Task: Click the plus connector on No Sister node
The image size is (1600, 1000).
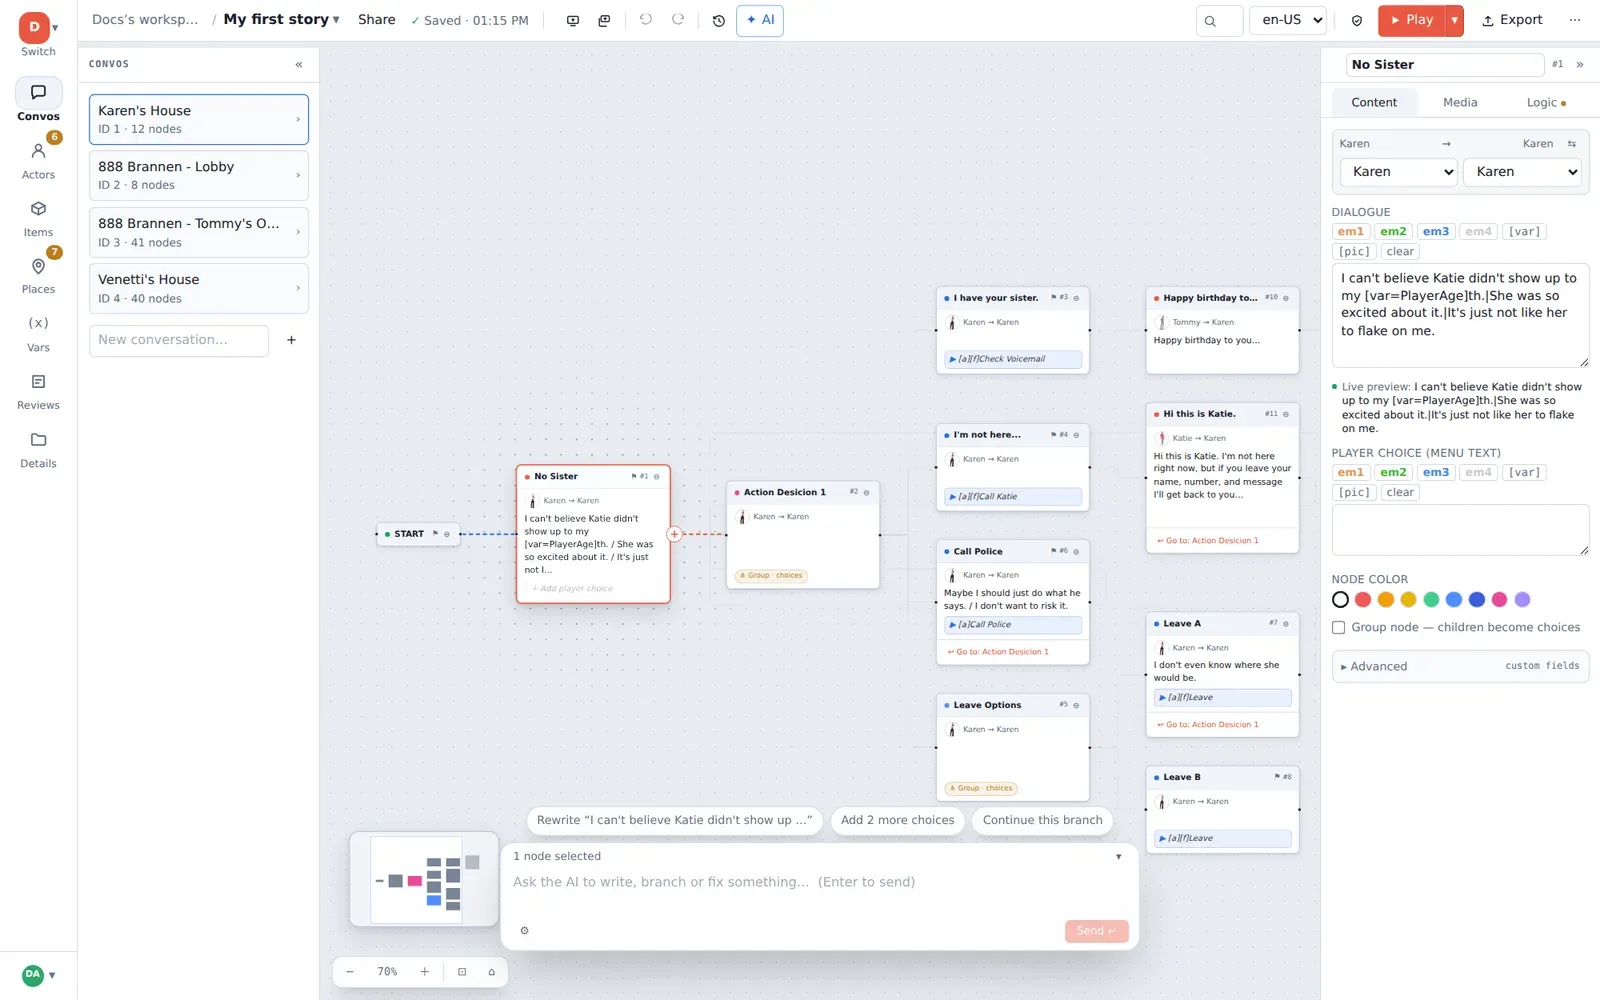Action: pos(674,534)
